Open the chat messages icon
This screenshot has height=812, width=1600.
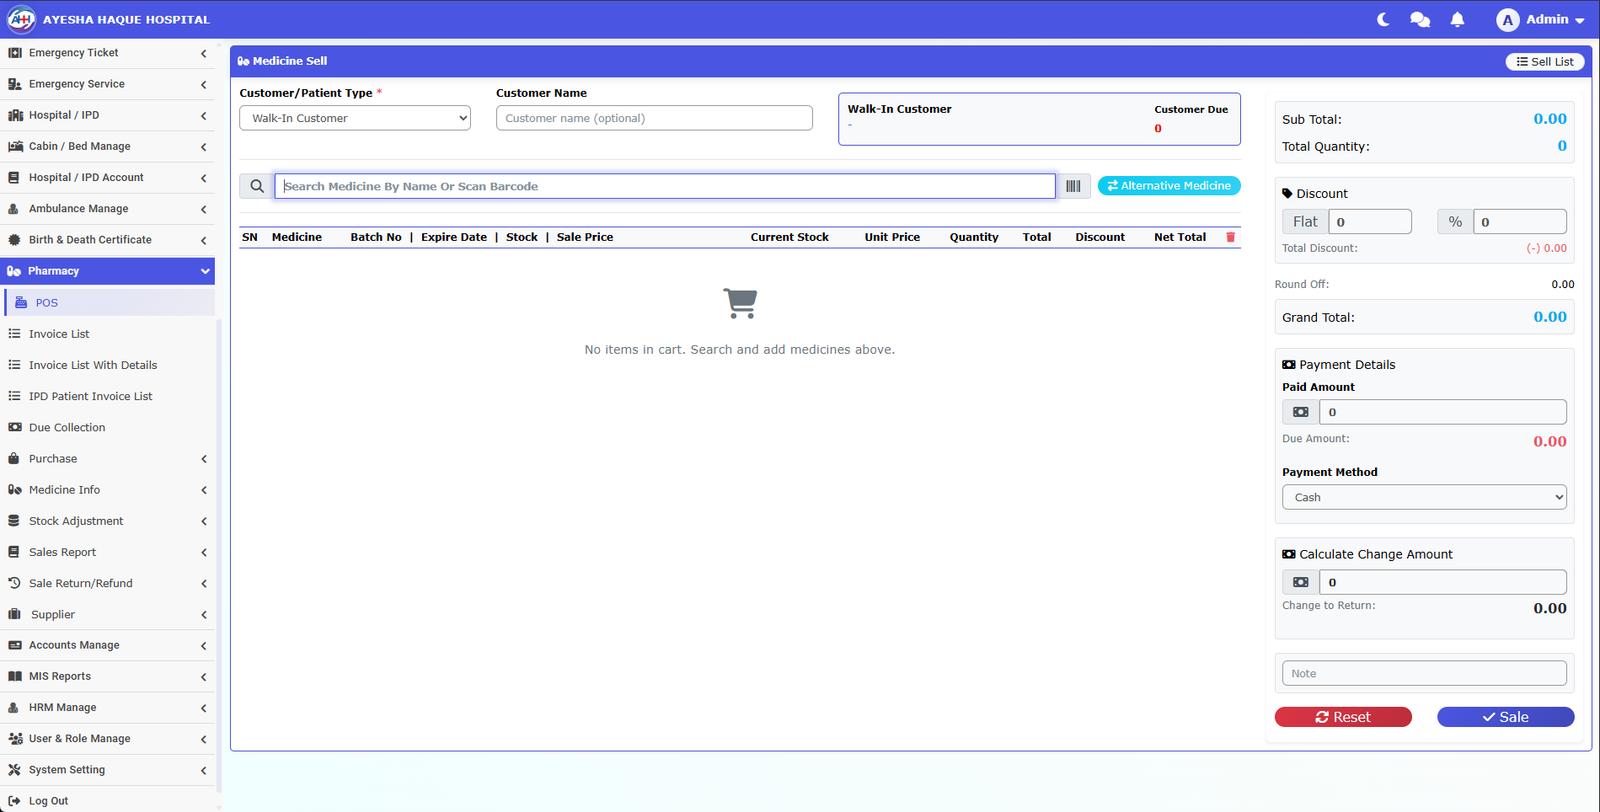1420,19
